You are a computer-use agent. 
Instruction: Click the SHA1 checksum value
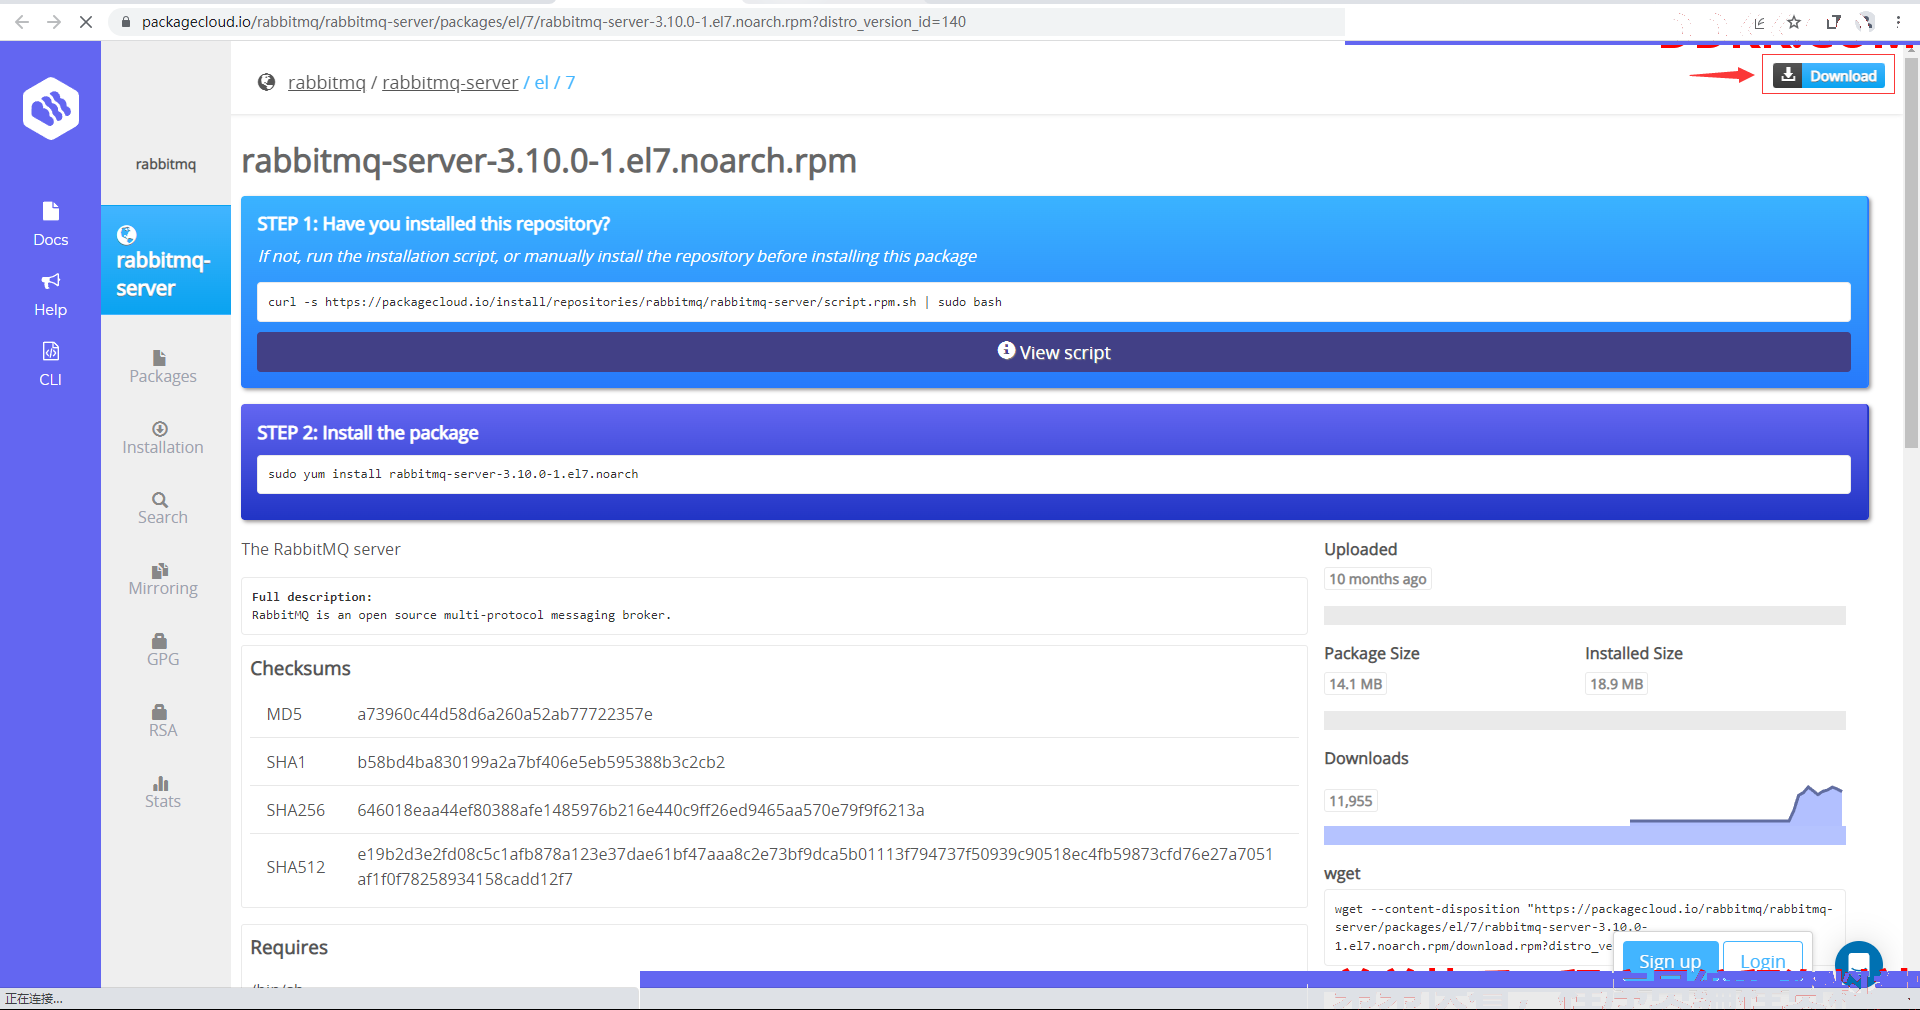[541, 762]
